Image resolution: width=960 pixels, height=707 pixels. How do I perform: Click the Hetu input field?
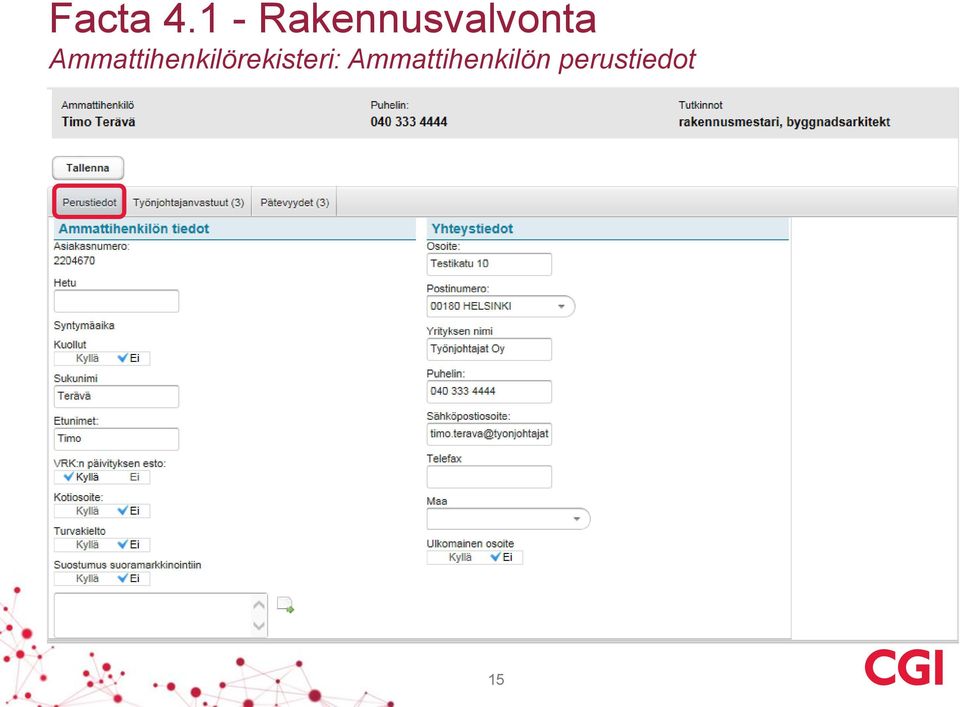[x=116, y=301]
